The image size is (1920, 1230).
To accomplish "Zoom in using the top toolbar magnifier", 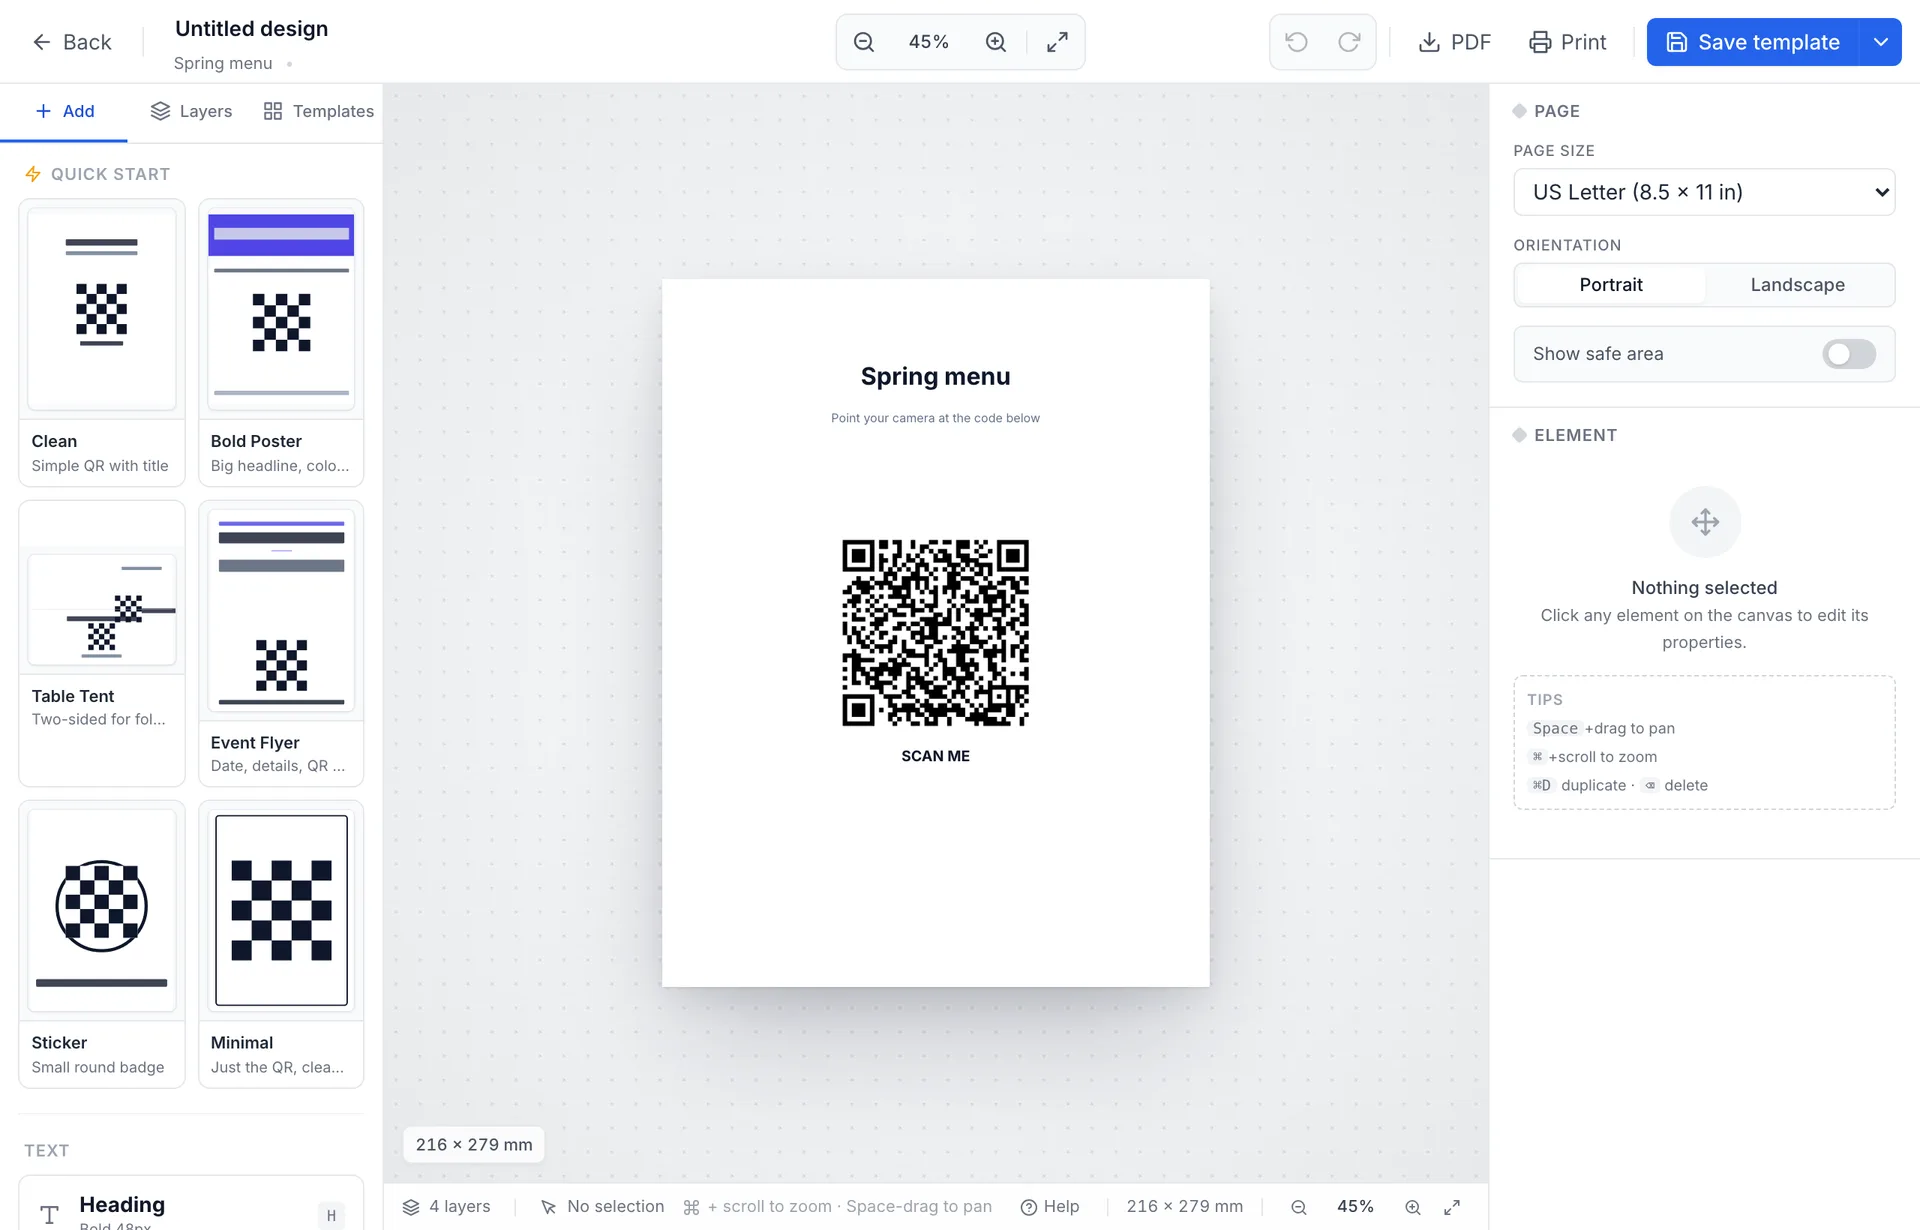I will pos(995,42).
